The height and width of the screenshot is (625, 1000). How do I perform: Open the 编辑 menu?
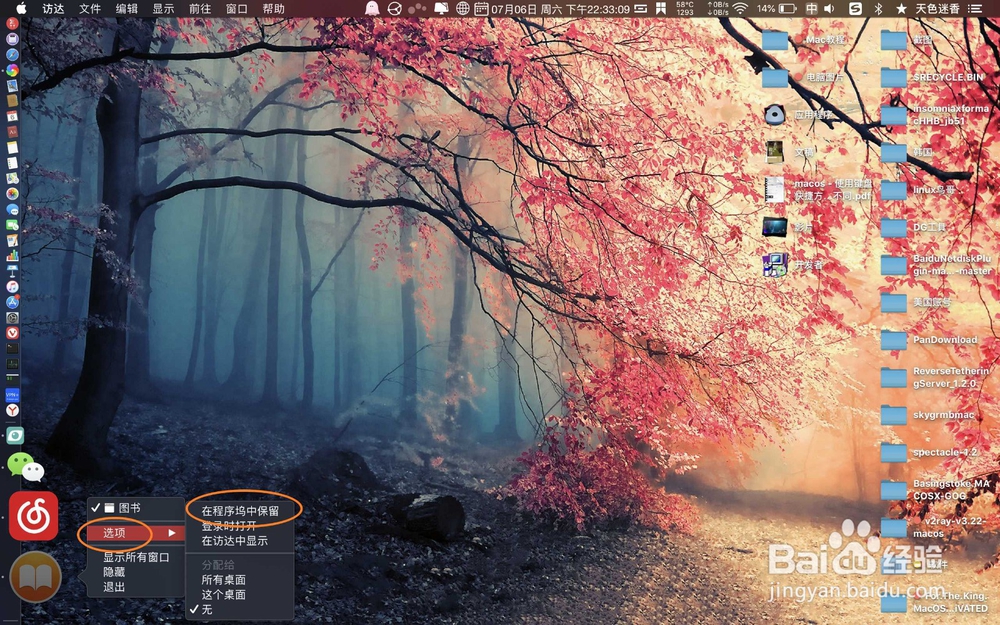tap(126, 8)
